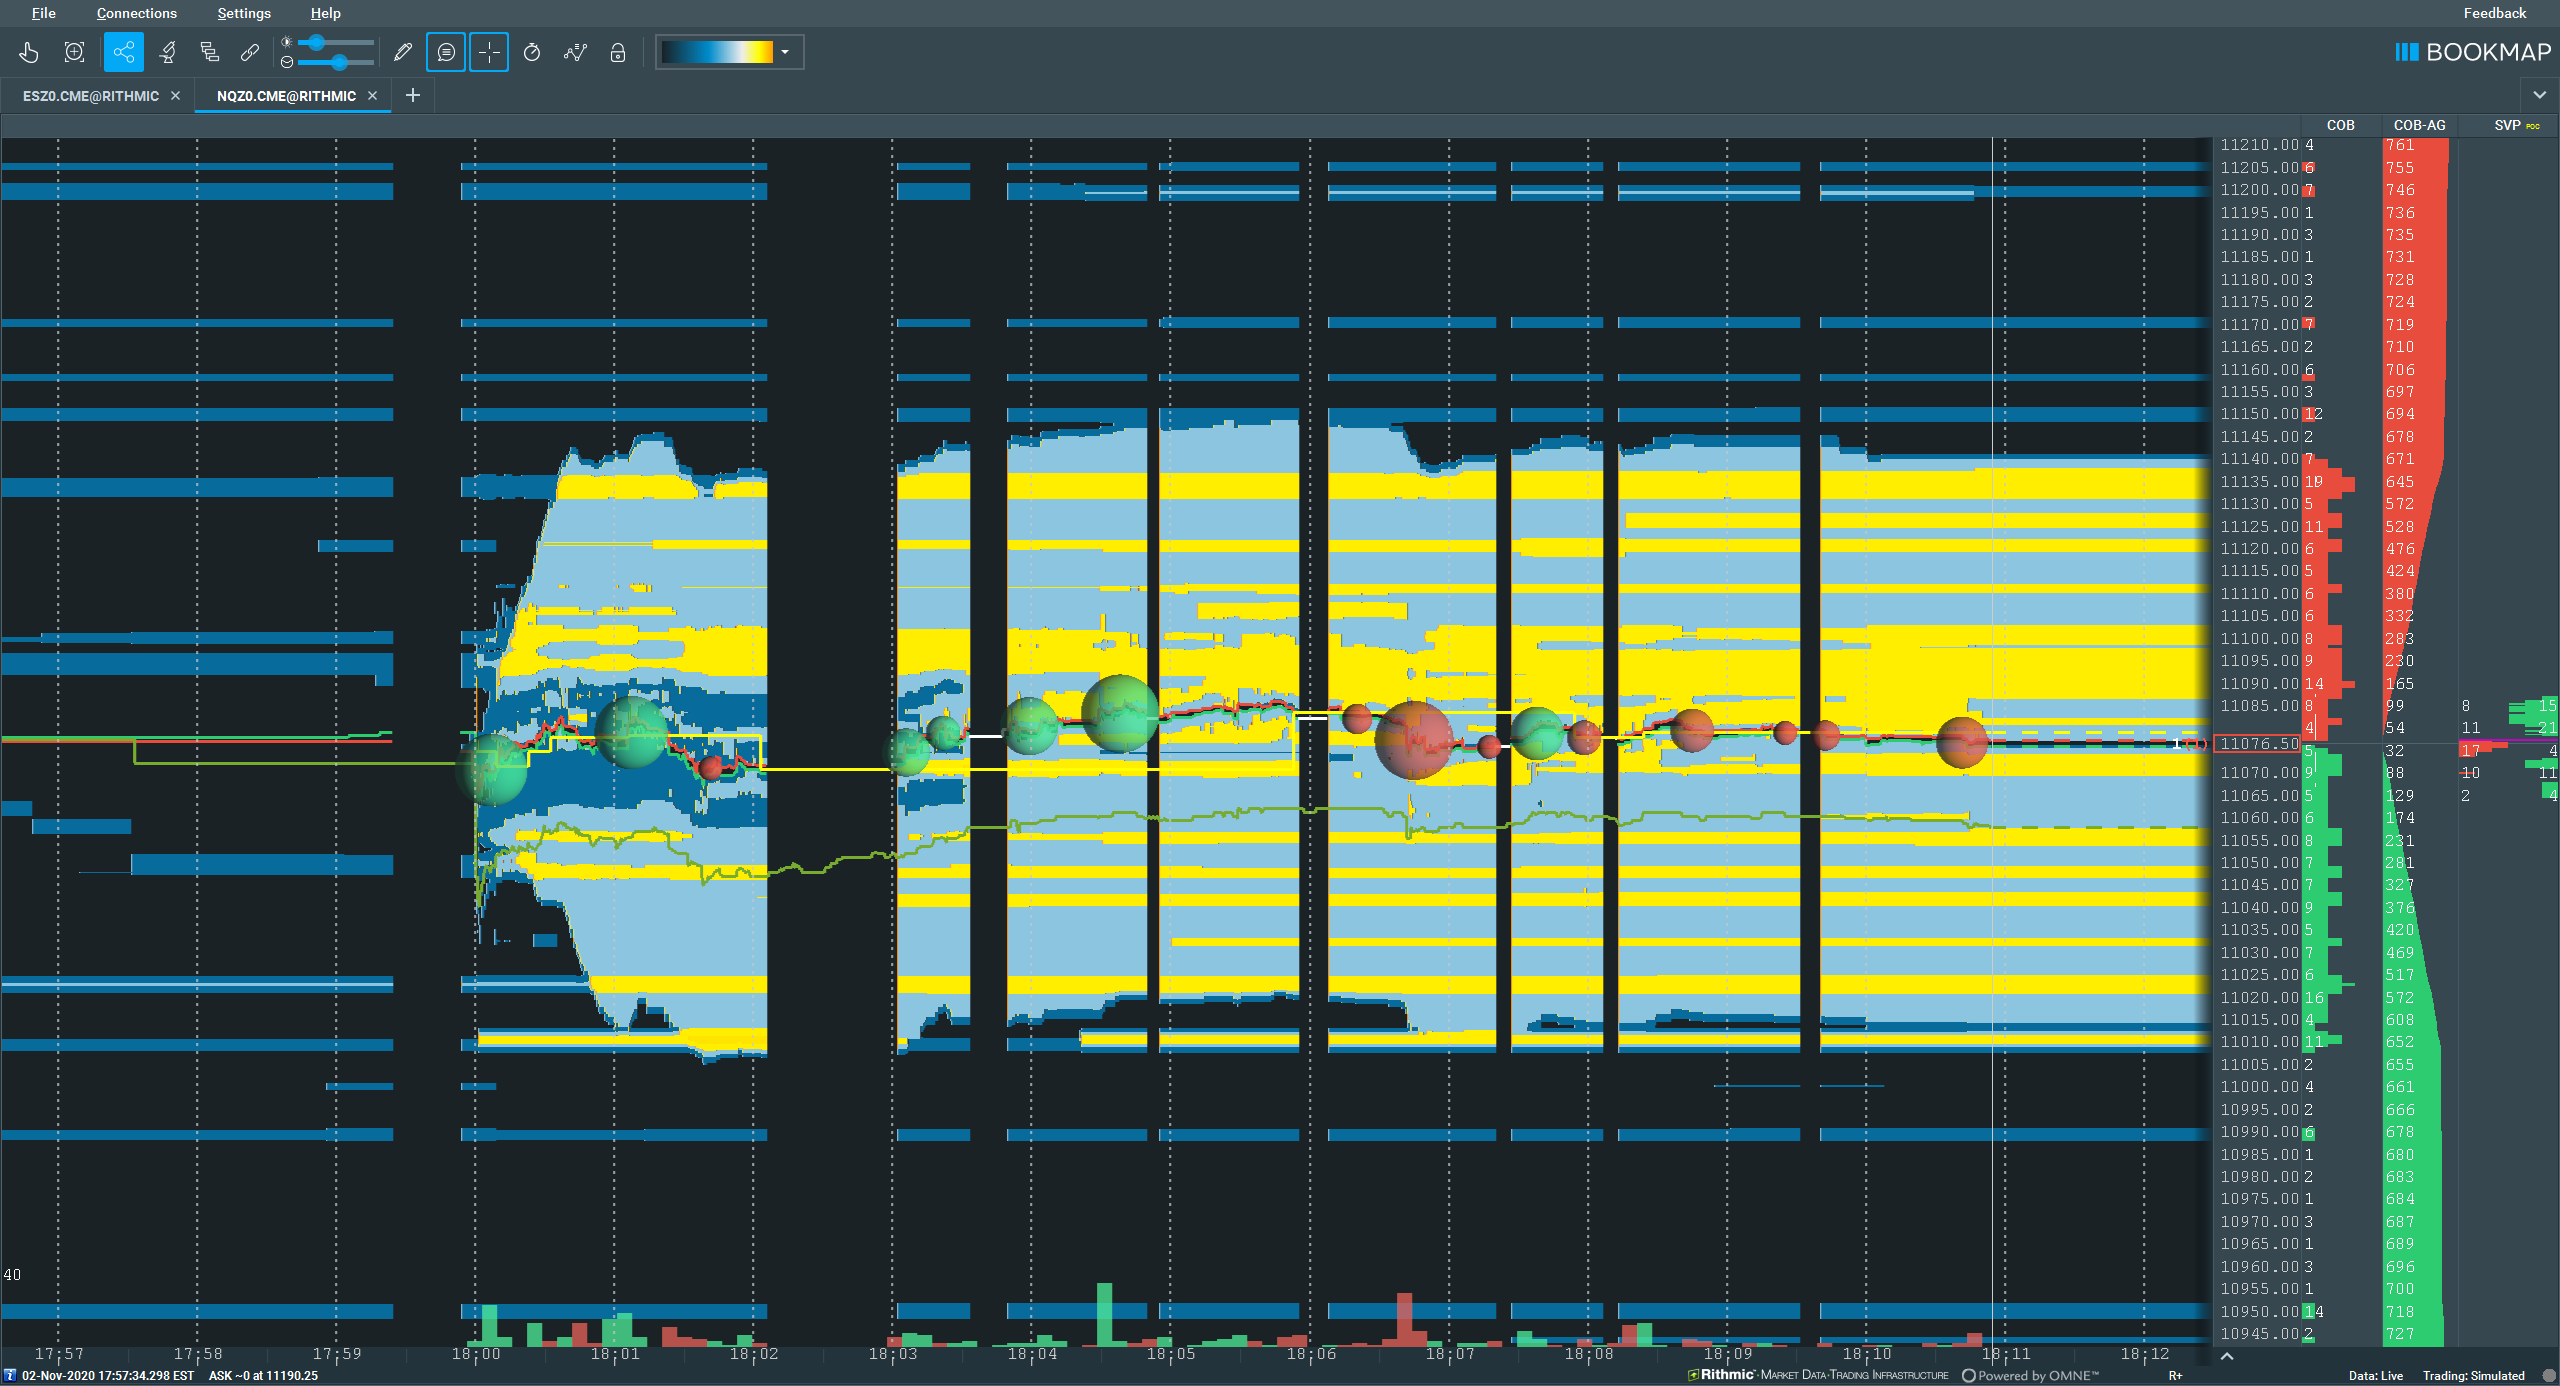The height and width of the screenshot is (1386, 2560).
Task: Adjust the upper brightness slider
Action: 317,43
